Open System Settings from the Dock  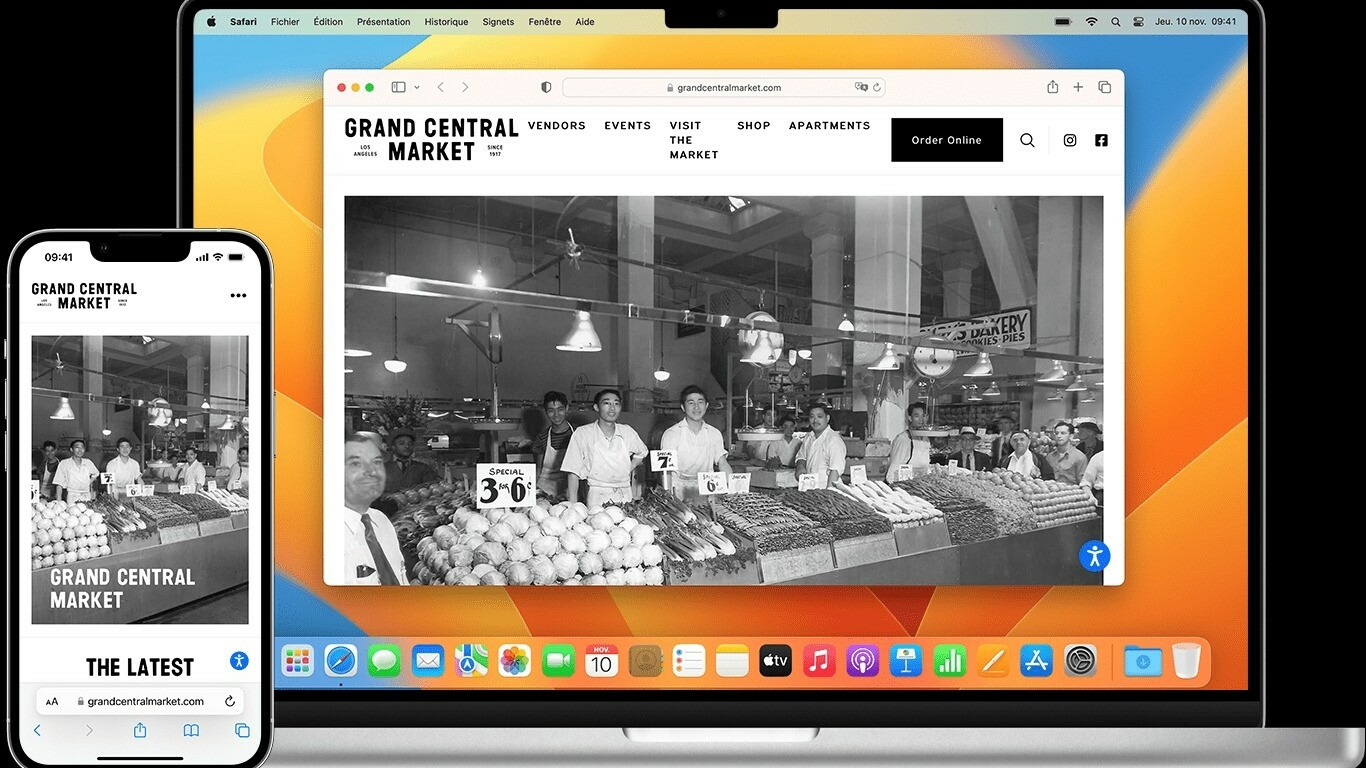click(x=1080, y=660)
